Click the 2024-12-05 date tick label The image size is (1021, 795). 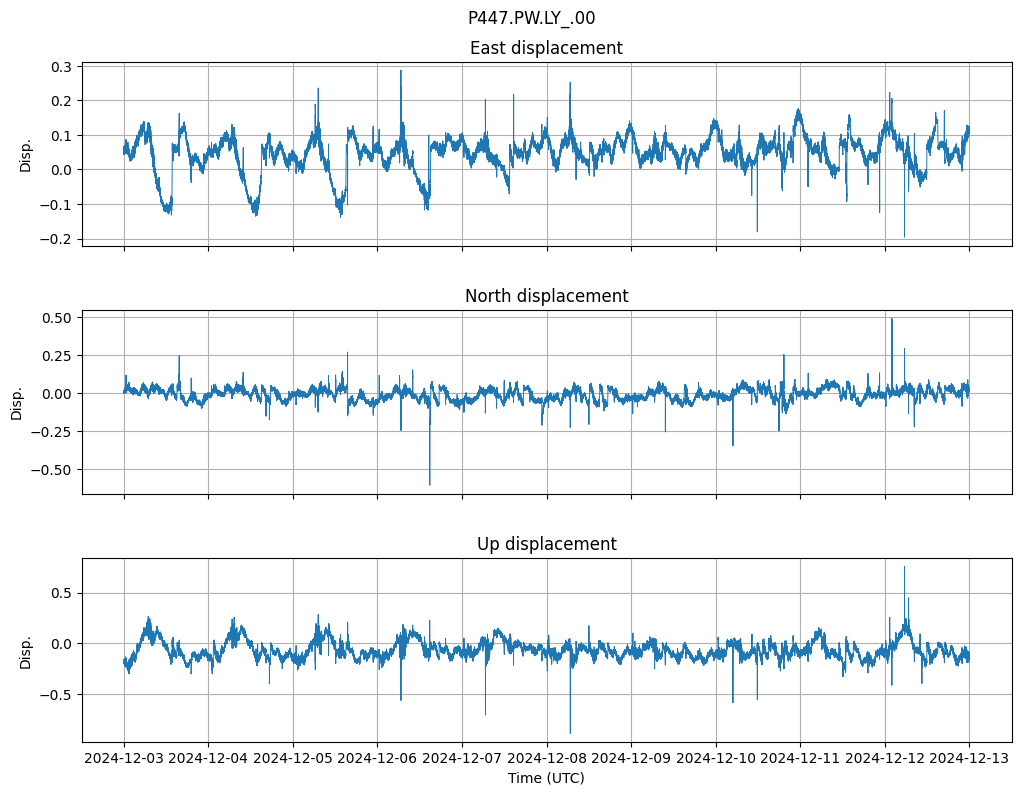pos(293,758)
